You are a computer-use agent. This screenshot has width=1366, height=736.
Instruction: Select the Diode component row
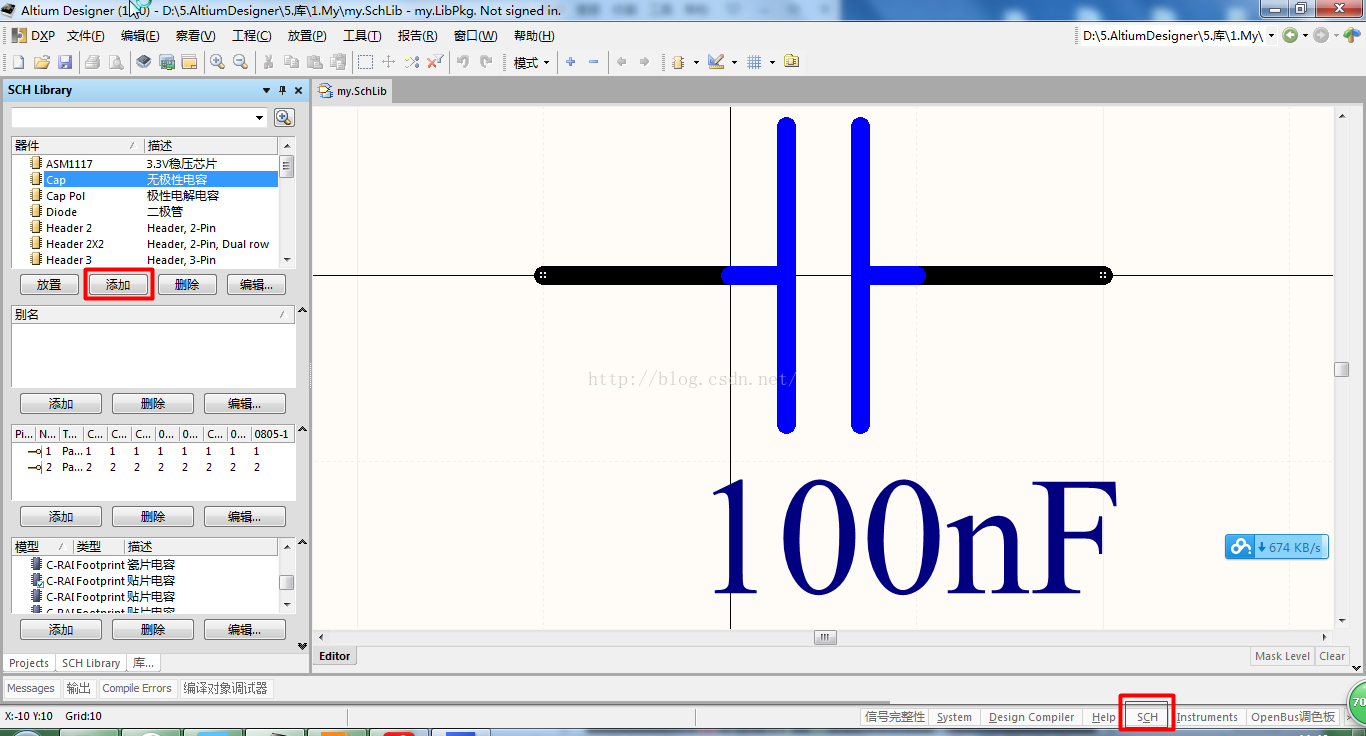[x=145, y=212]
